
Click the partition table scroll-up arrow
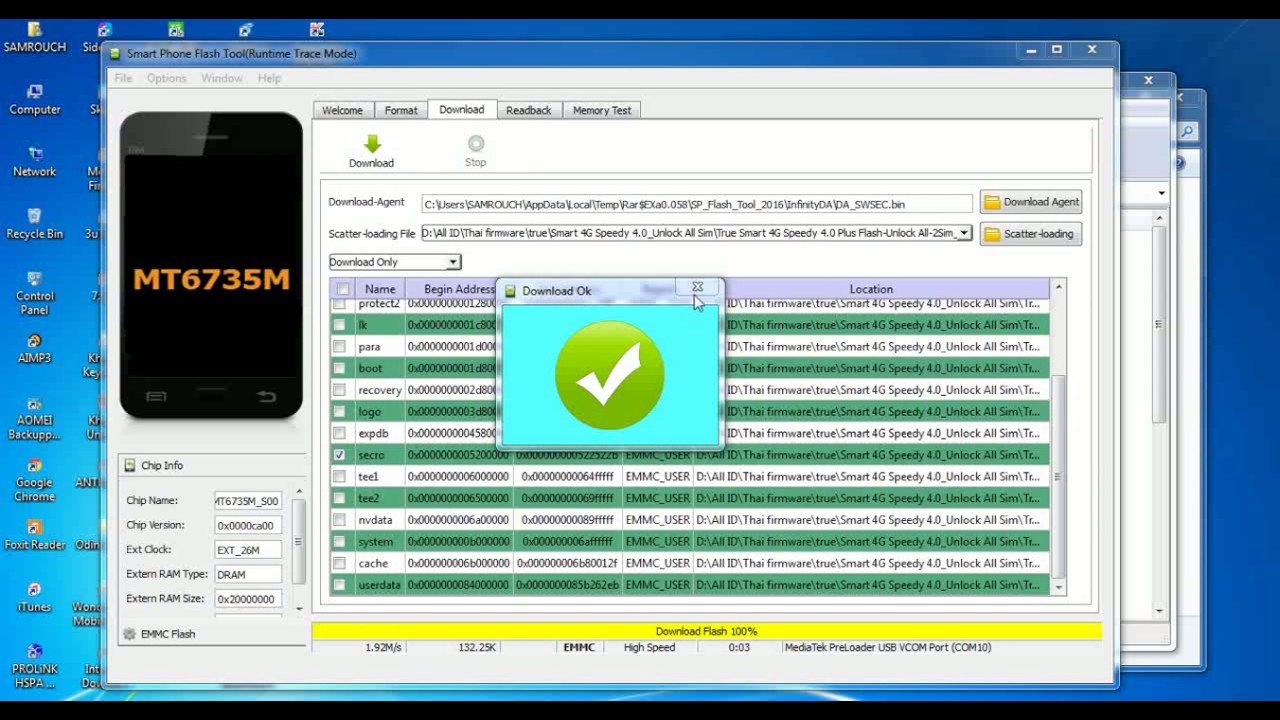[1058, 288]
